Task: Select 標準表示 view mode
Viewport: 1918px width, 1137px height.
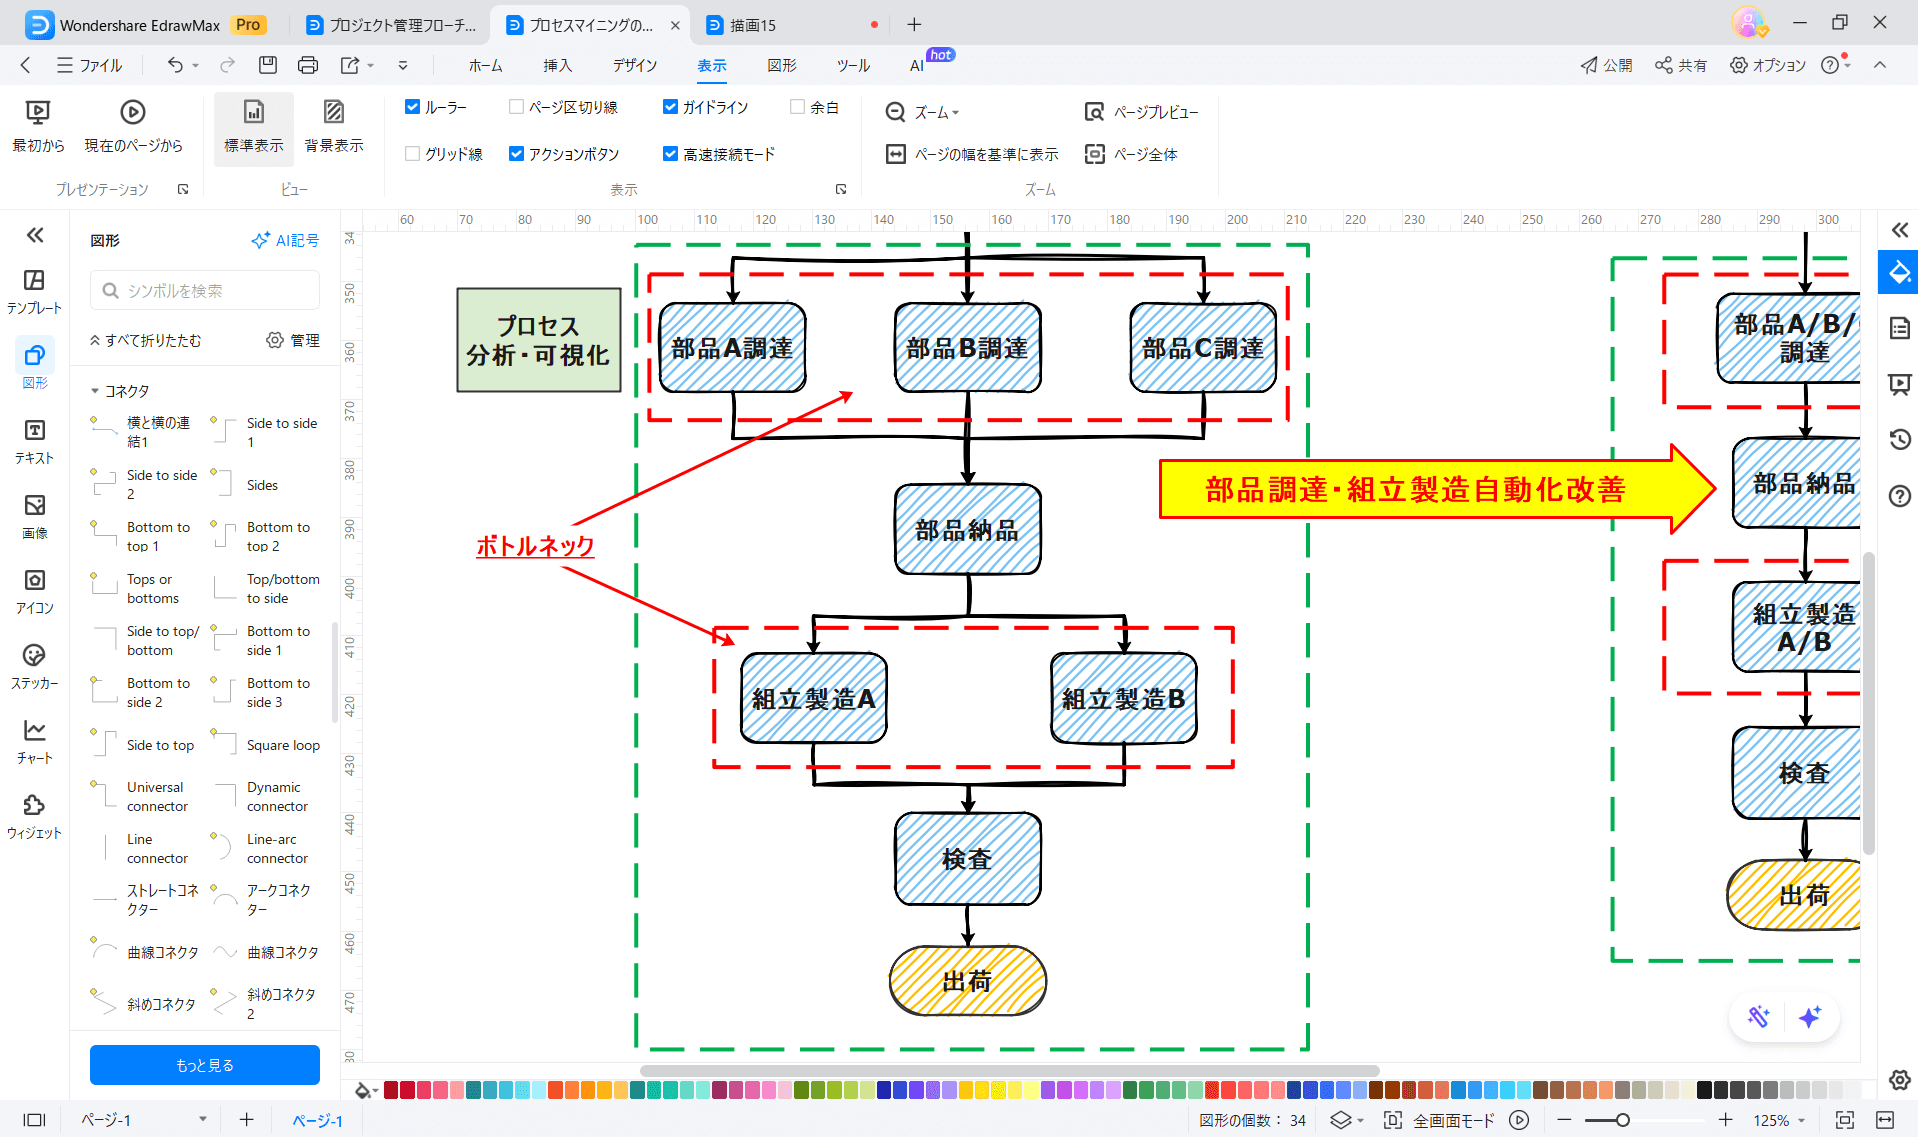Action: click(254, 127)
